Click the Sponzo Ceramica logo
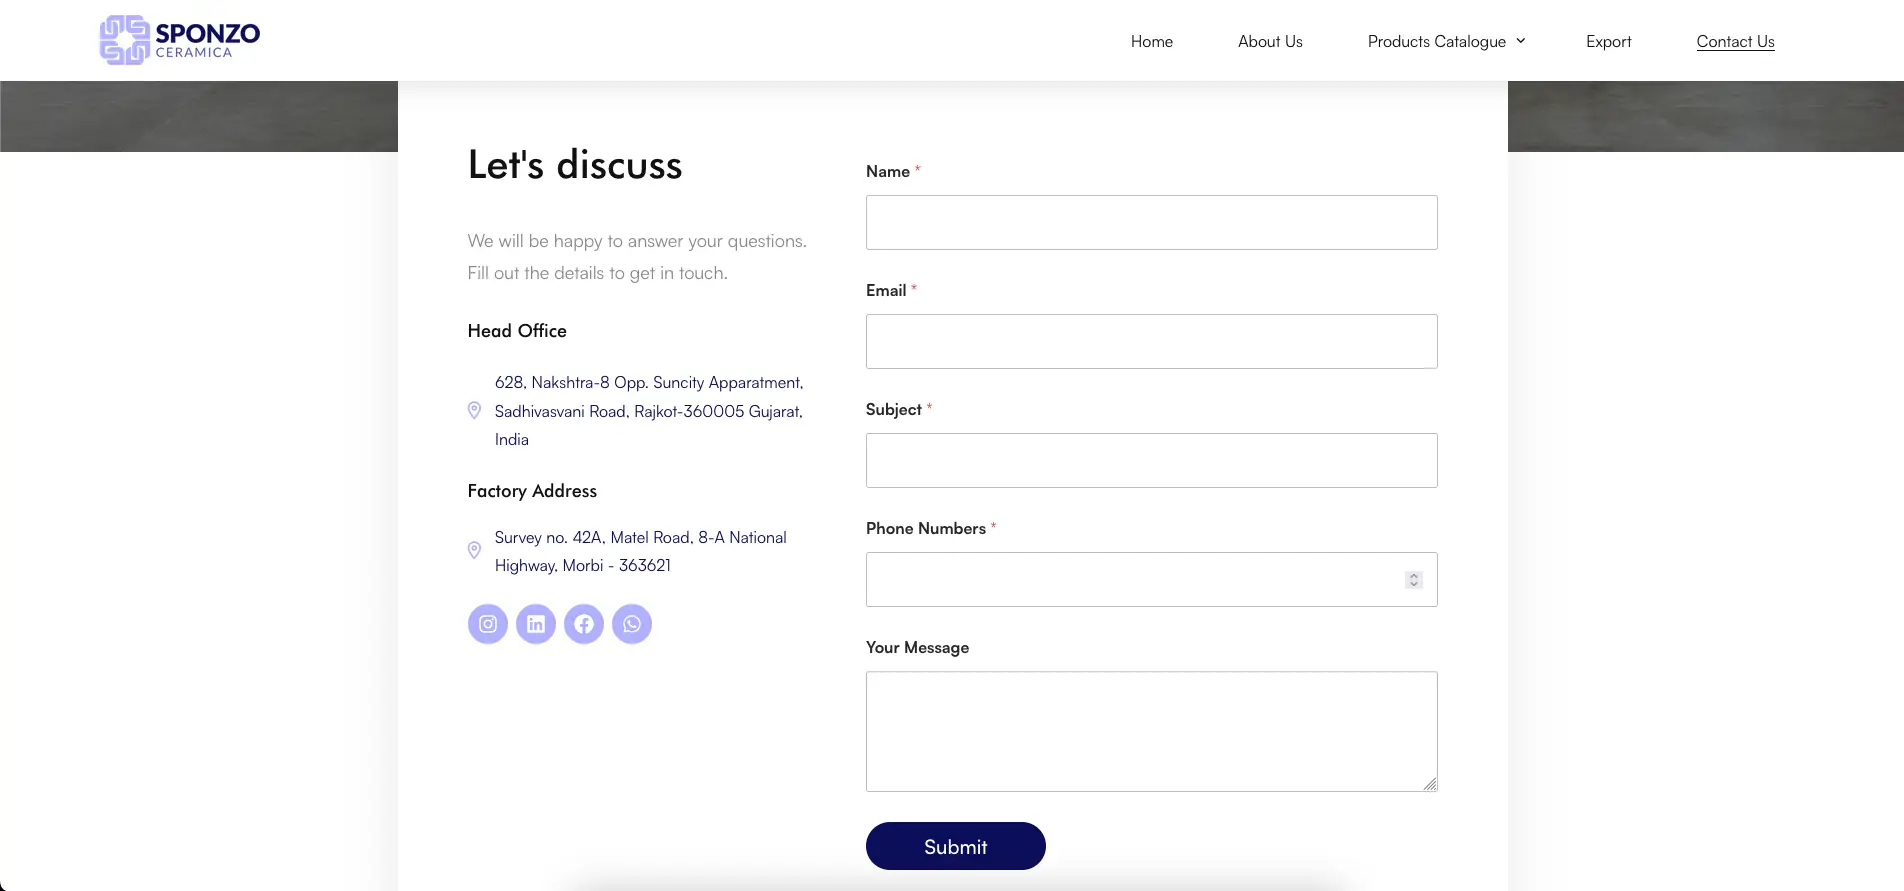This screenshot has width=1904, height=891. coord(180,40)
